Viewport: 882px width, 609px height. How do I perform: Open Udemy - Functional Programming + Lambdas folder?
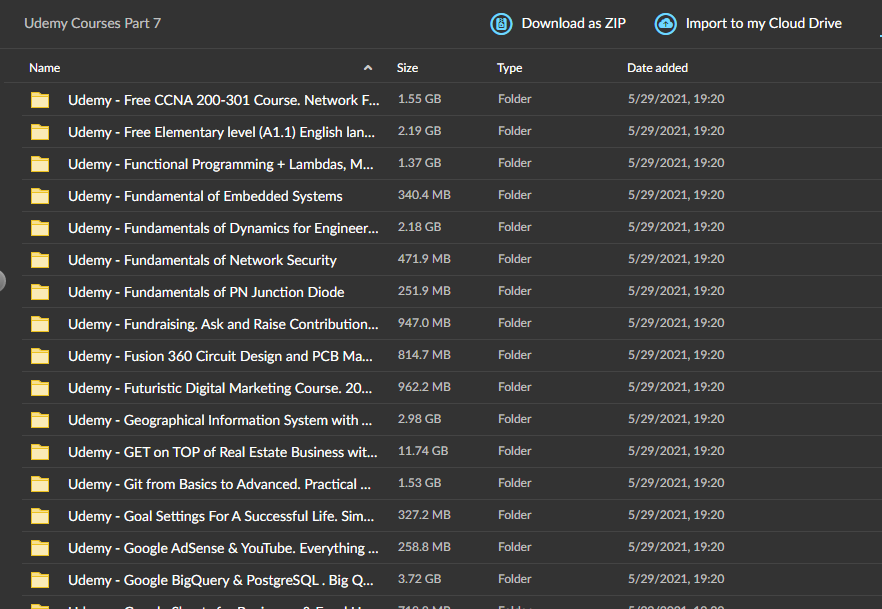[x=220, y=164]
